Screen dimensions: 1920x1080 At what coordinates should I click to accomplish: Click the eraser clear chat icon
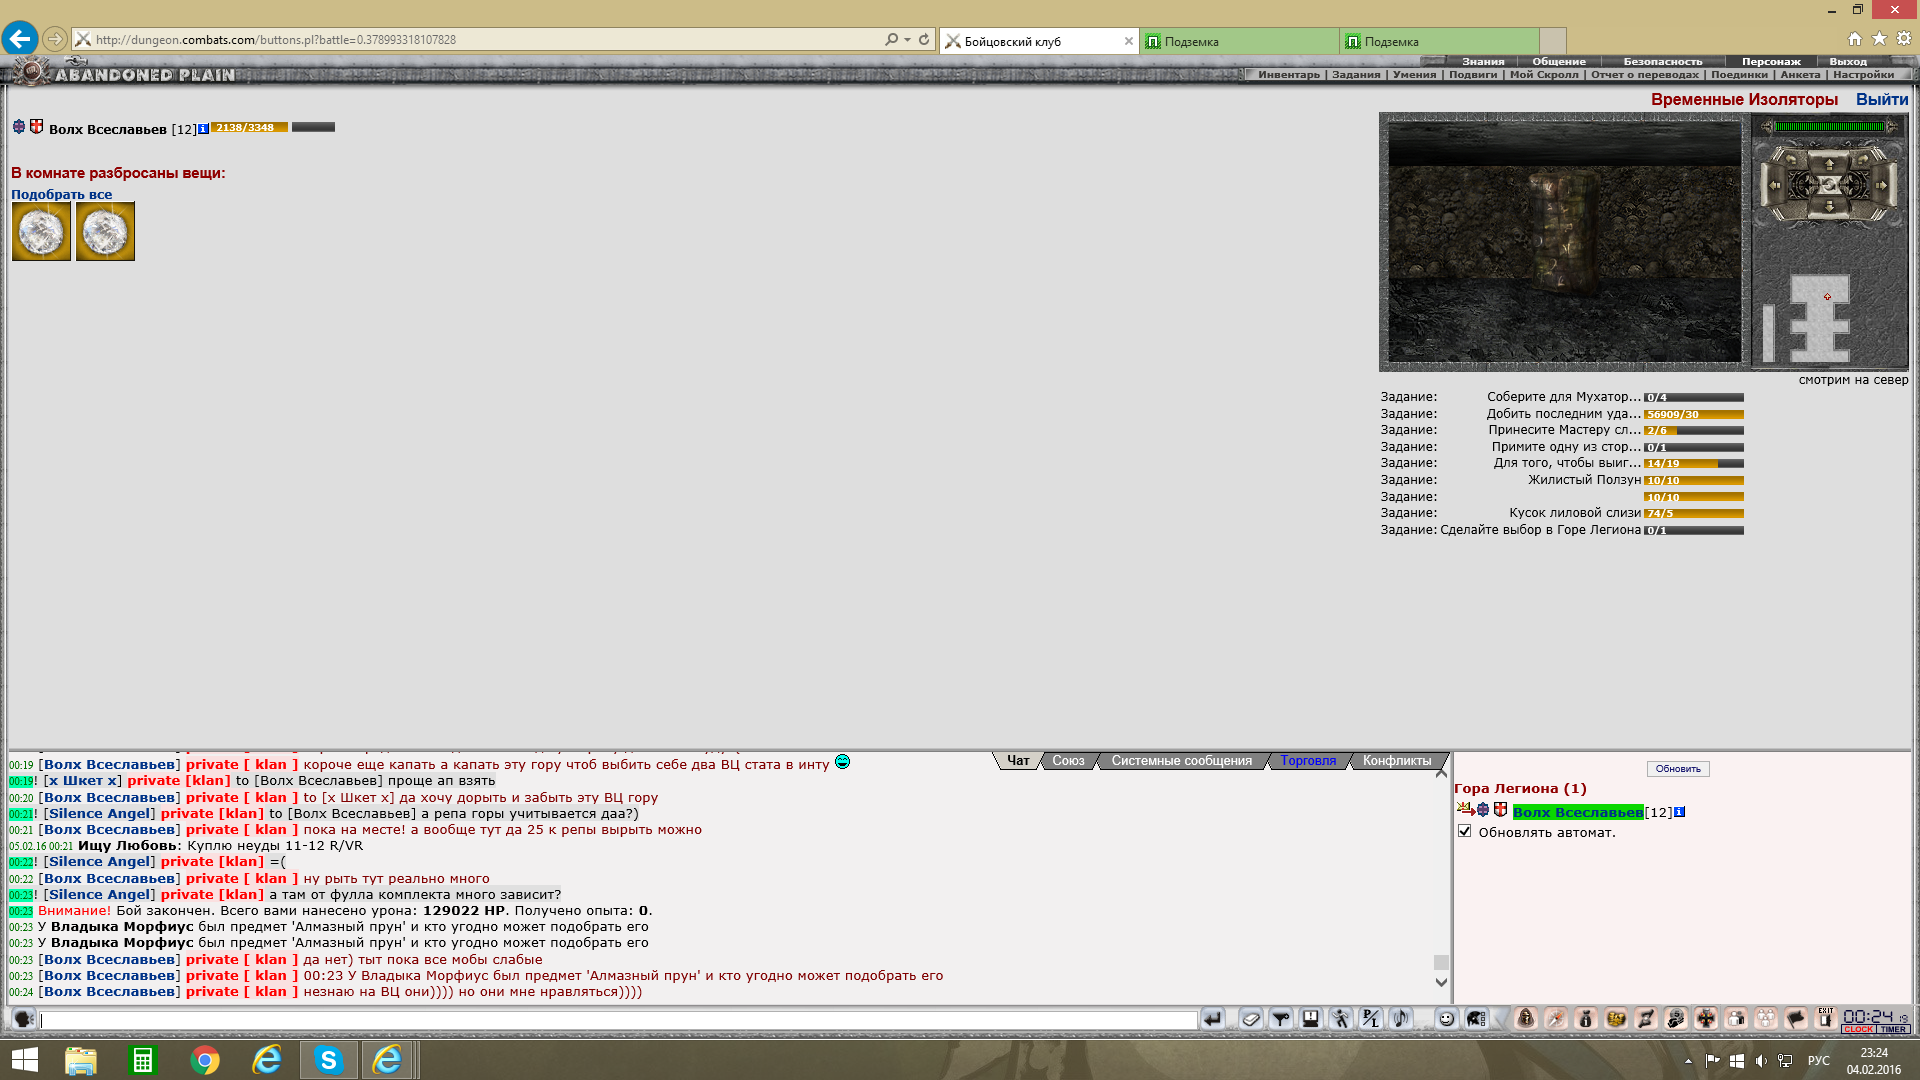coord(1251,1019)
